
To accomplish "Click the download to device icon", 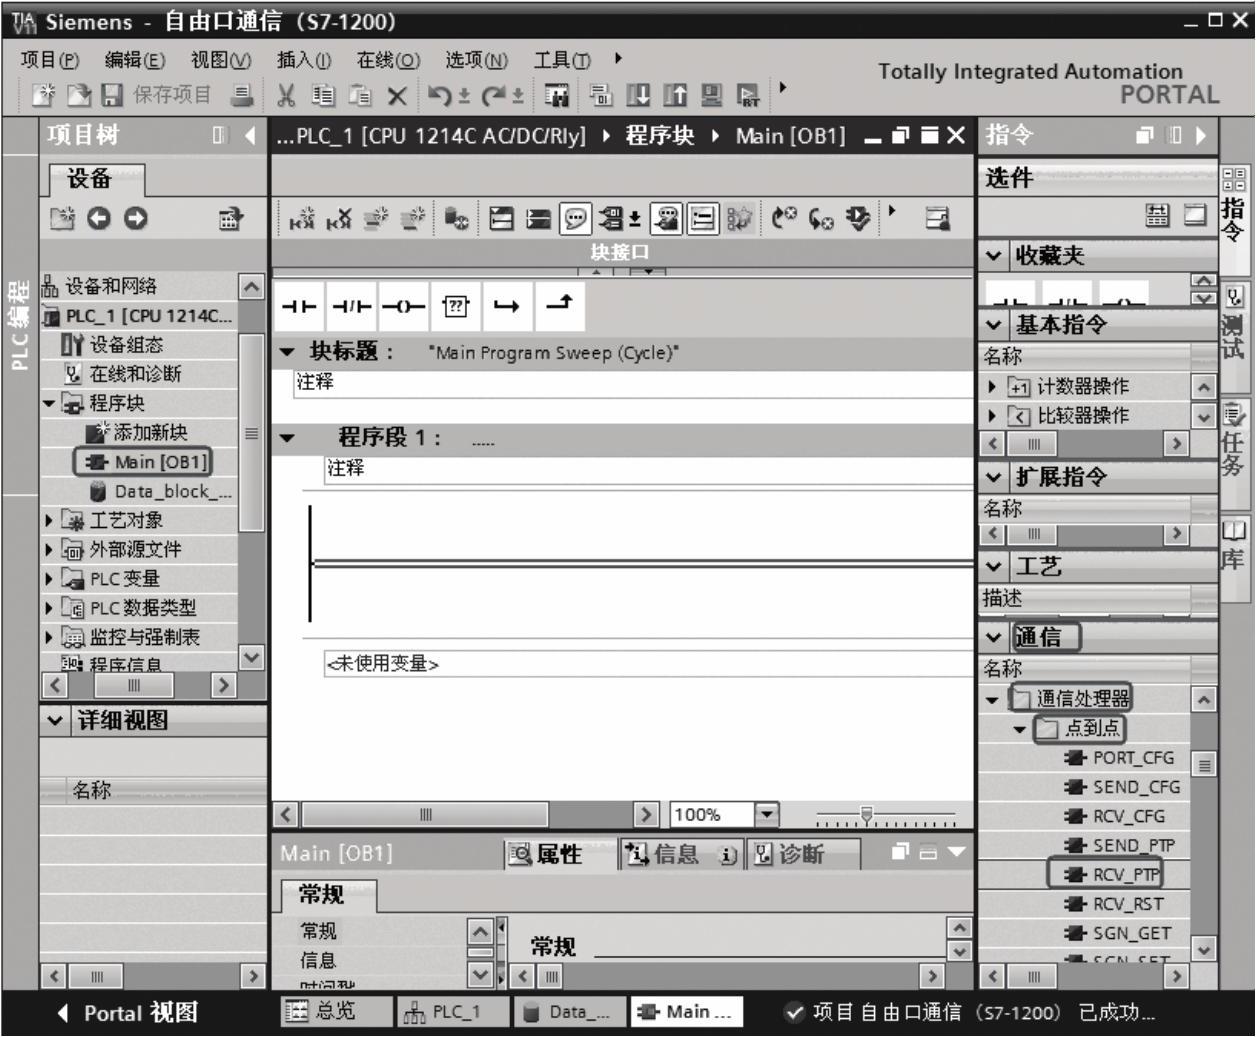I will click(637, 96).
